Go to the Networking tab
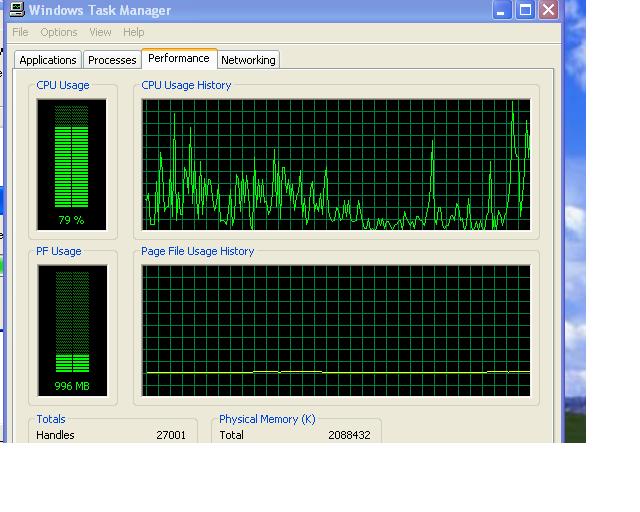 [x=248, y=60]
